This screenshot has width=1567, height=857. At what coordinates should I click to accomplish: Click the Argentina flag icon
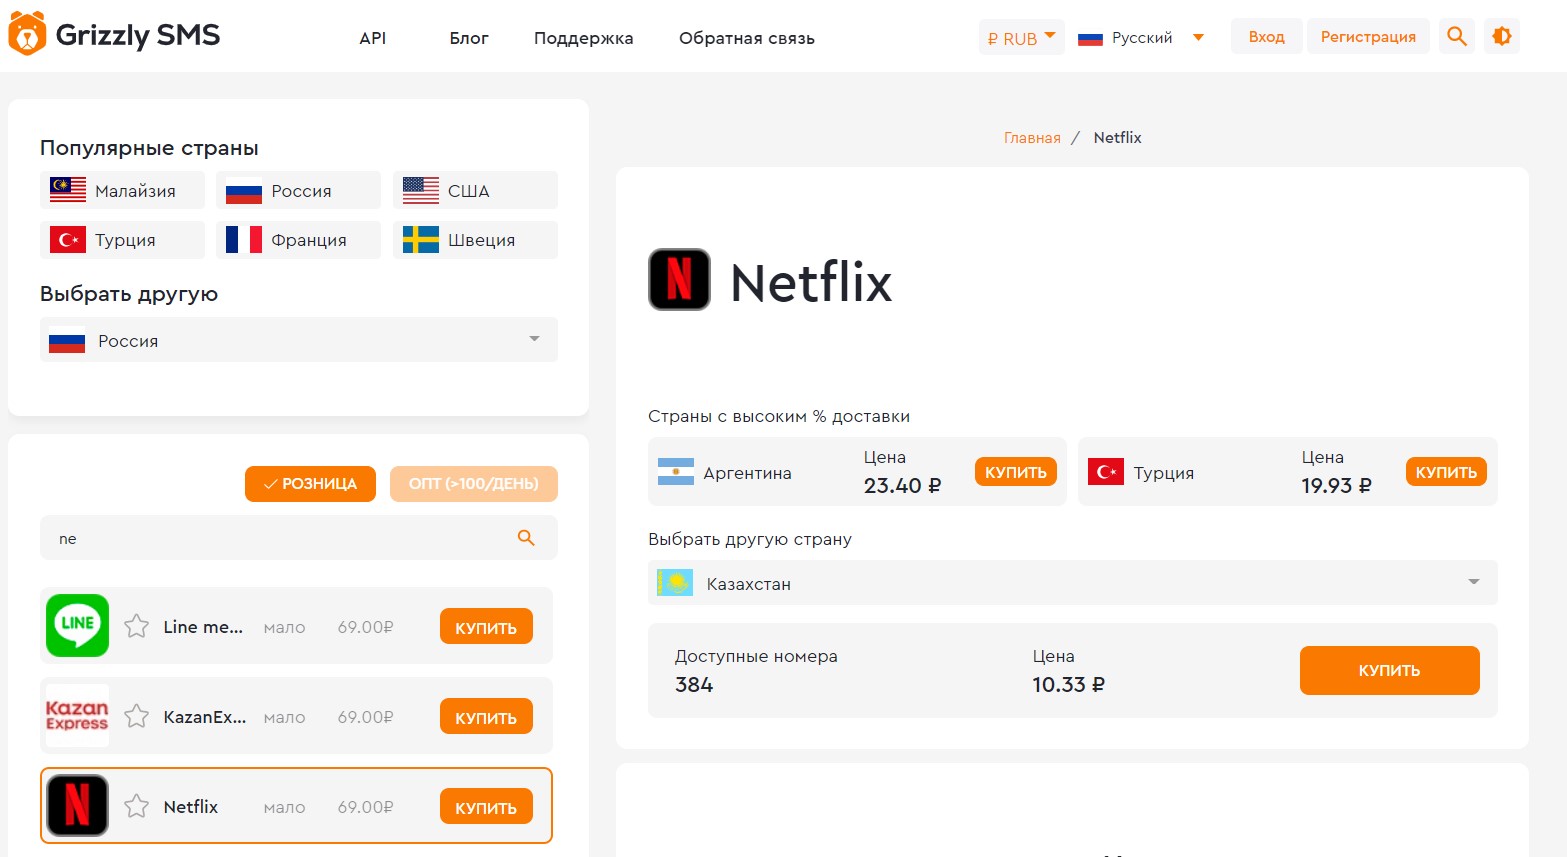click(x=676, y=472)
